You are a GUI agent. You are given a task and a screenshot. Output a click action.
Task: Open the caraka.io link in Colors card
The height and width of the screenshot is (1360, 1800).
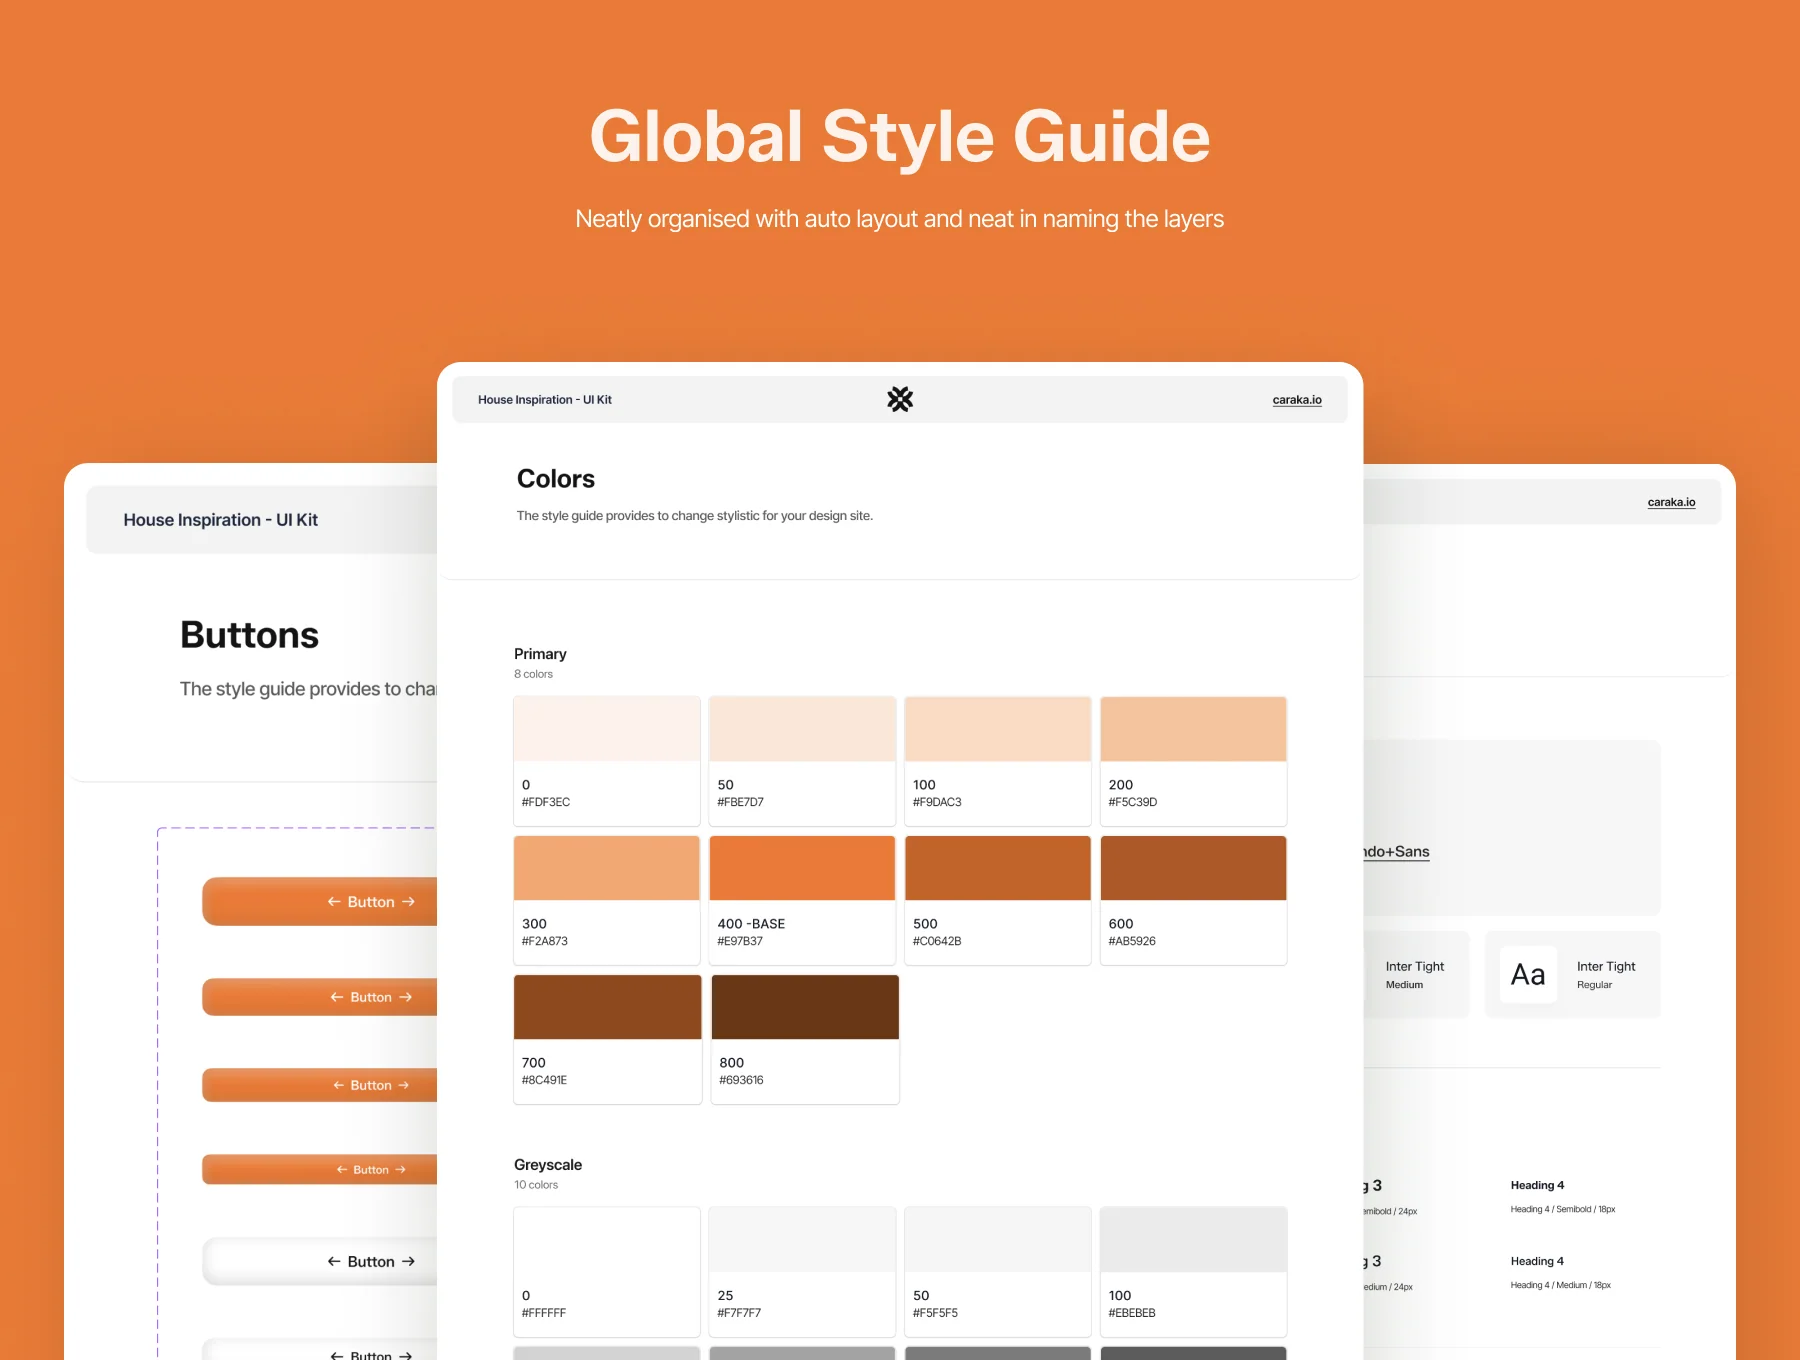(1297, 400)
